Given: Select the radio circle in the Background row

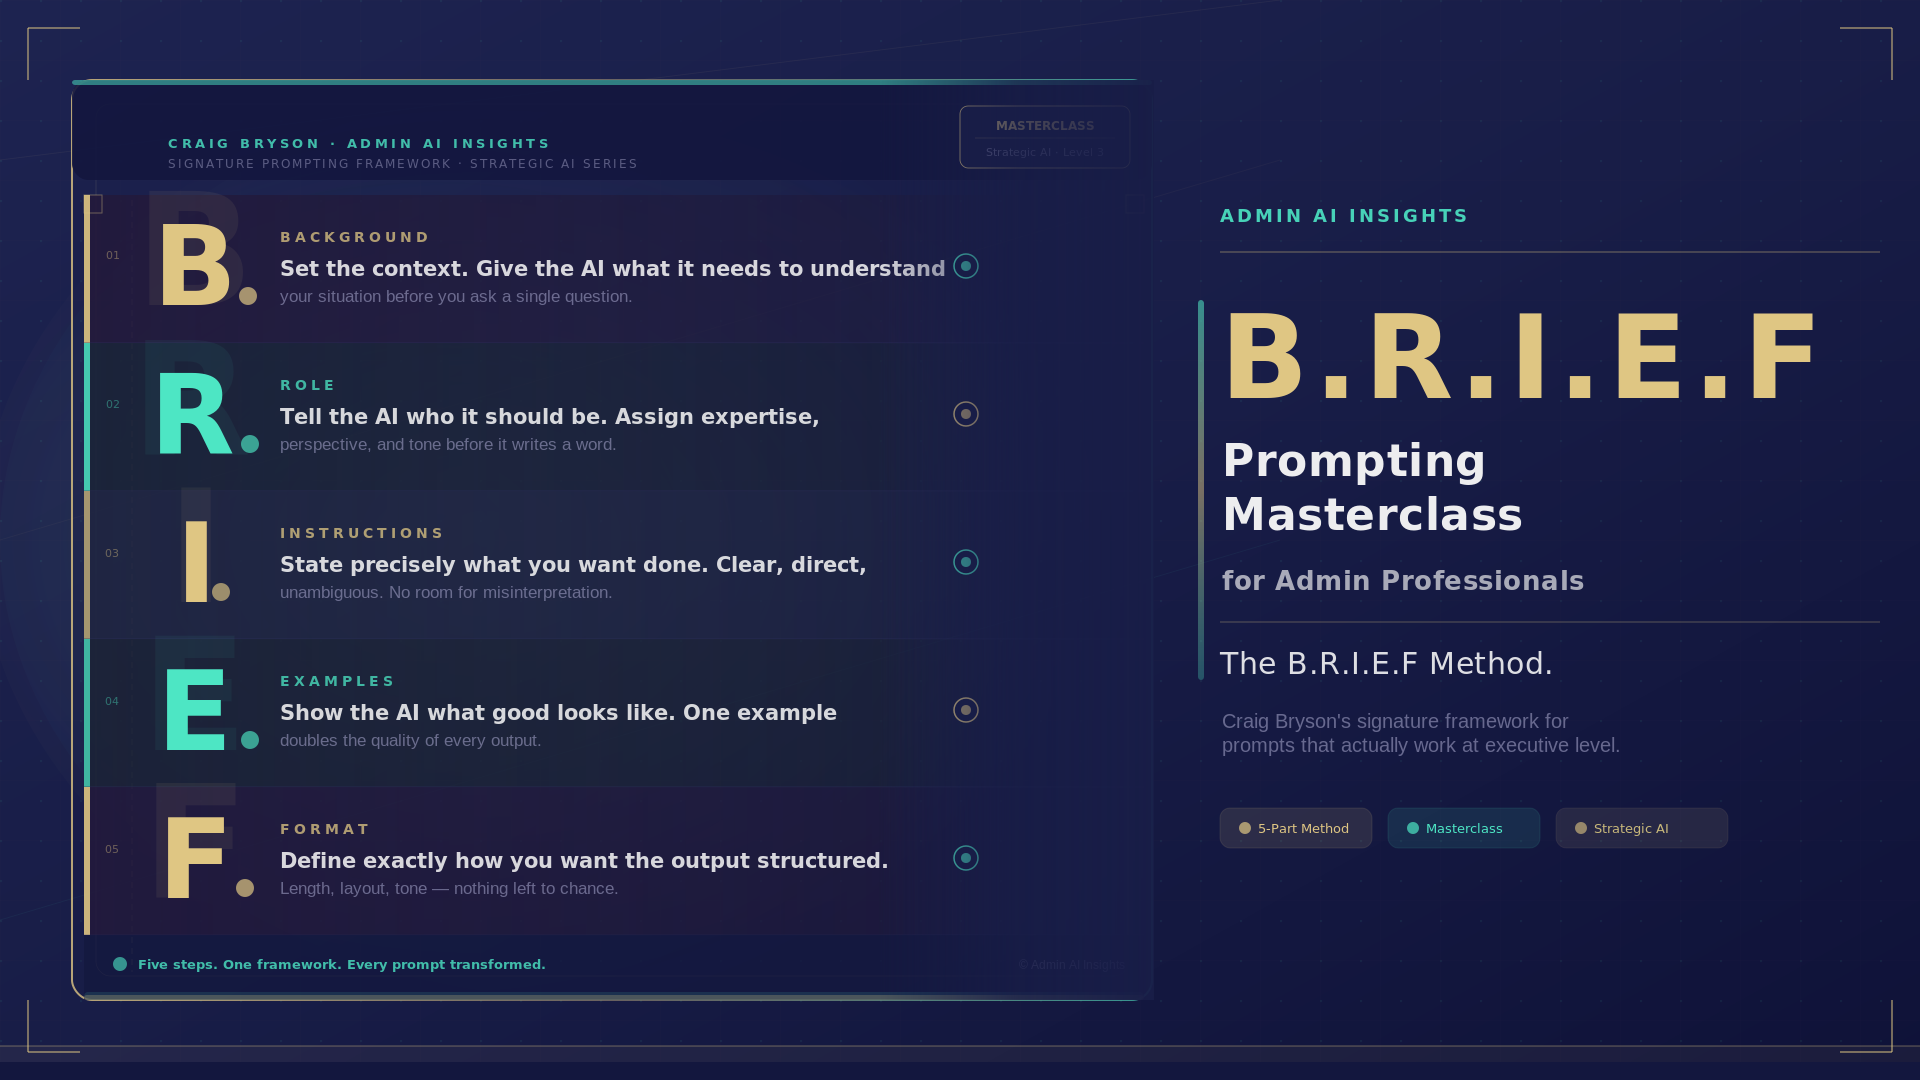Looking at the screenshot, I should coord(966,266).
